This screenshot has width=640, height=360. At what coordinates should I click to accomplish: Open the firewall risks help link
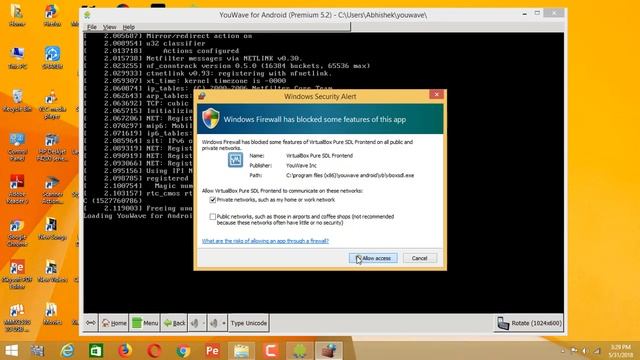click(265, 241)
